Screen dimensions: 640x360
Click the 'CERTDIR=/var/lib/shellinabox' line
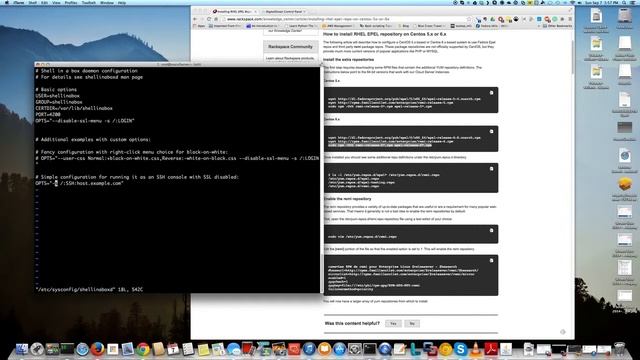pos(74,108)
